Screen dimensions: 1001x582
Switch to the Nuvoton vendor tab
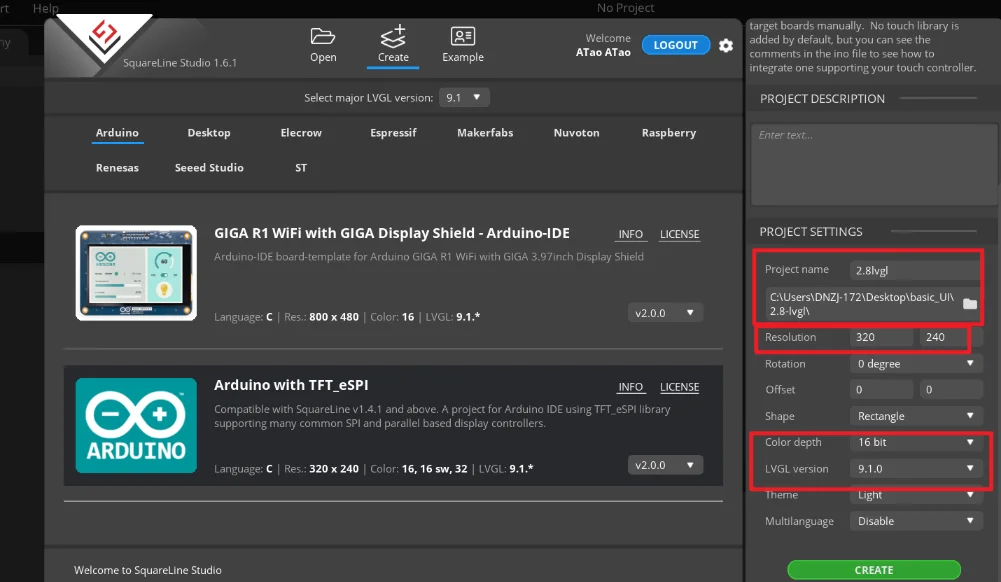point(576,133)
